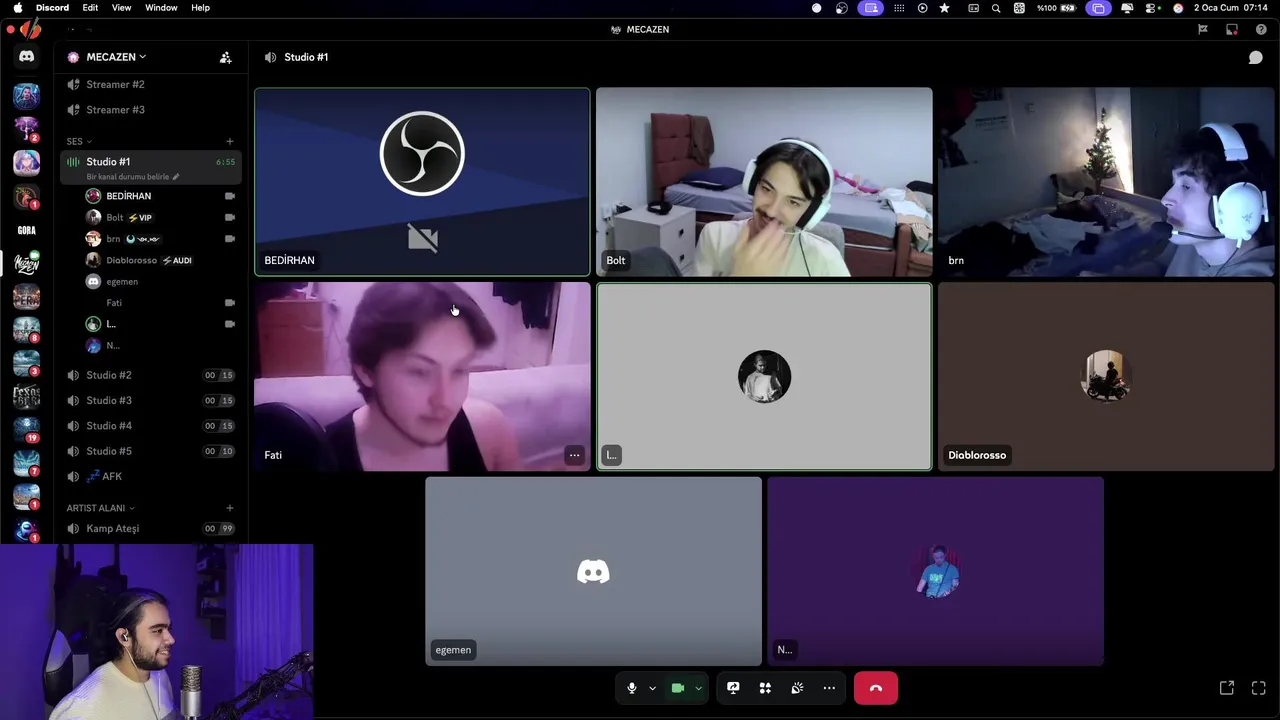Viewport: 1280px width, 720px height.
Task: Open microphone input options arrow
Action: [652, 688]
